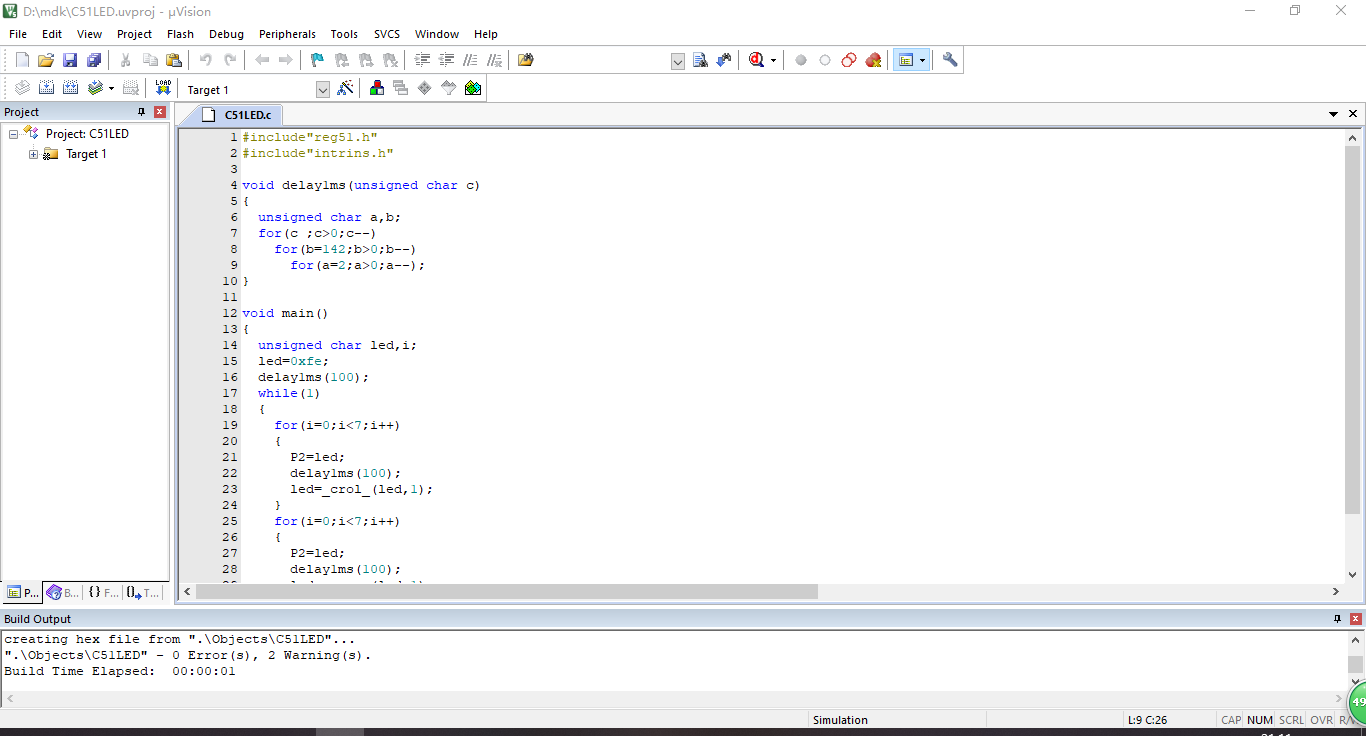Select the Project panel tab
Viewport: 1366px width, 736px height.
23,593
